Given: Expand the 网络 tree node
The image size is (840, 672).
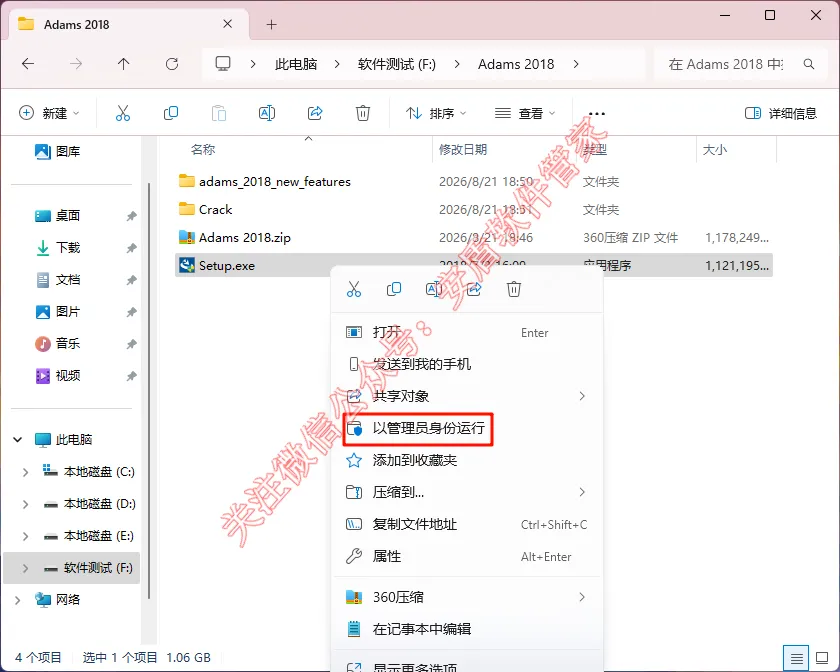Looking at the screenshot, I should coord(18,600).
